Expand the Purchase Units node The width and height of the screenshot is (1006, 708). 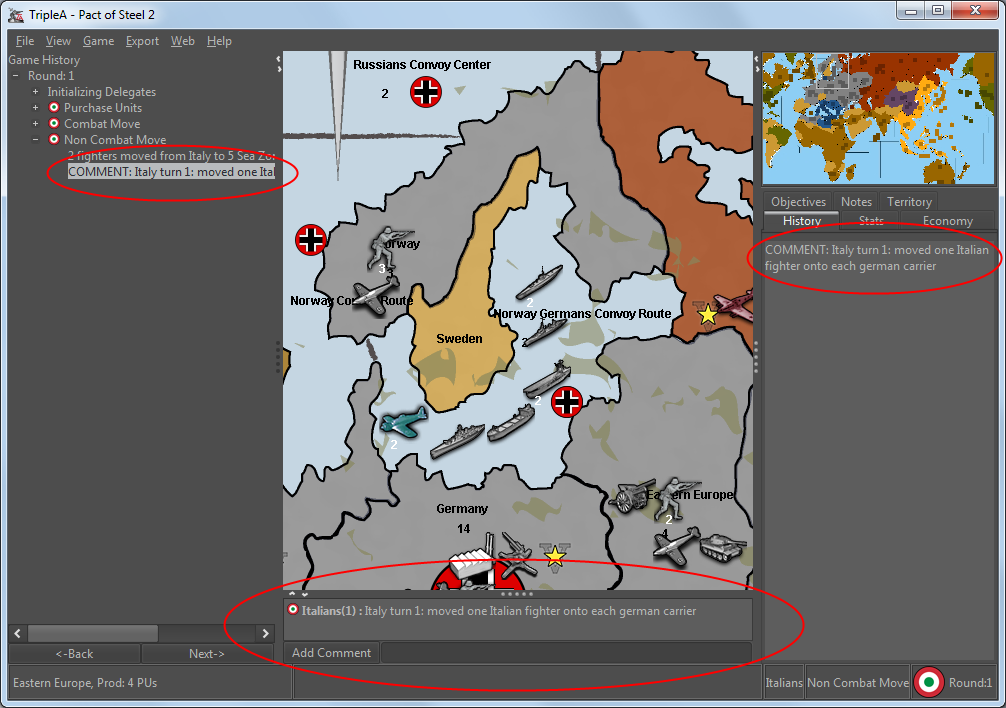tap(35, 108)
